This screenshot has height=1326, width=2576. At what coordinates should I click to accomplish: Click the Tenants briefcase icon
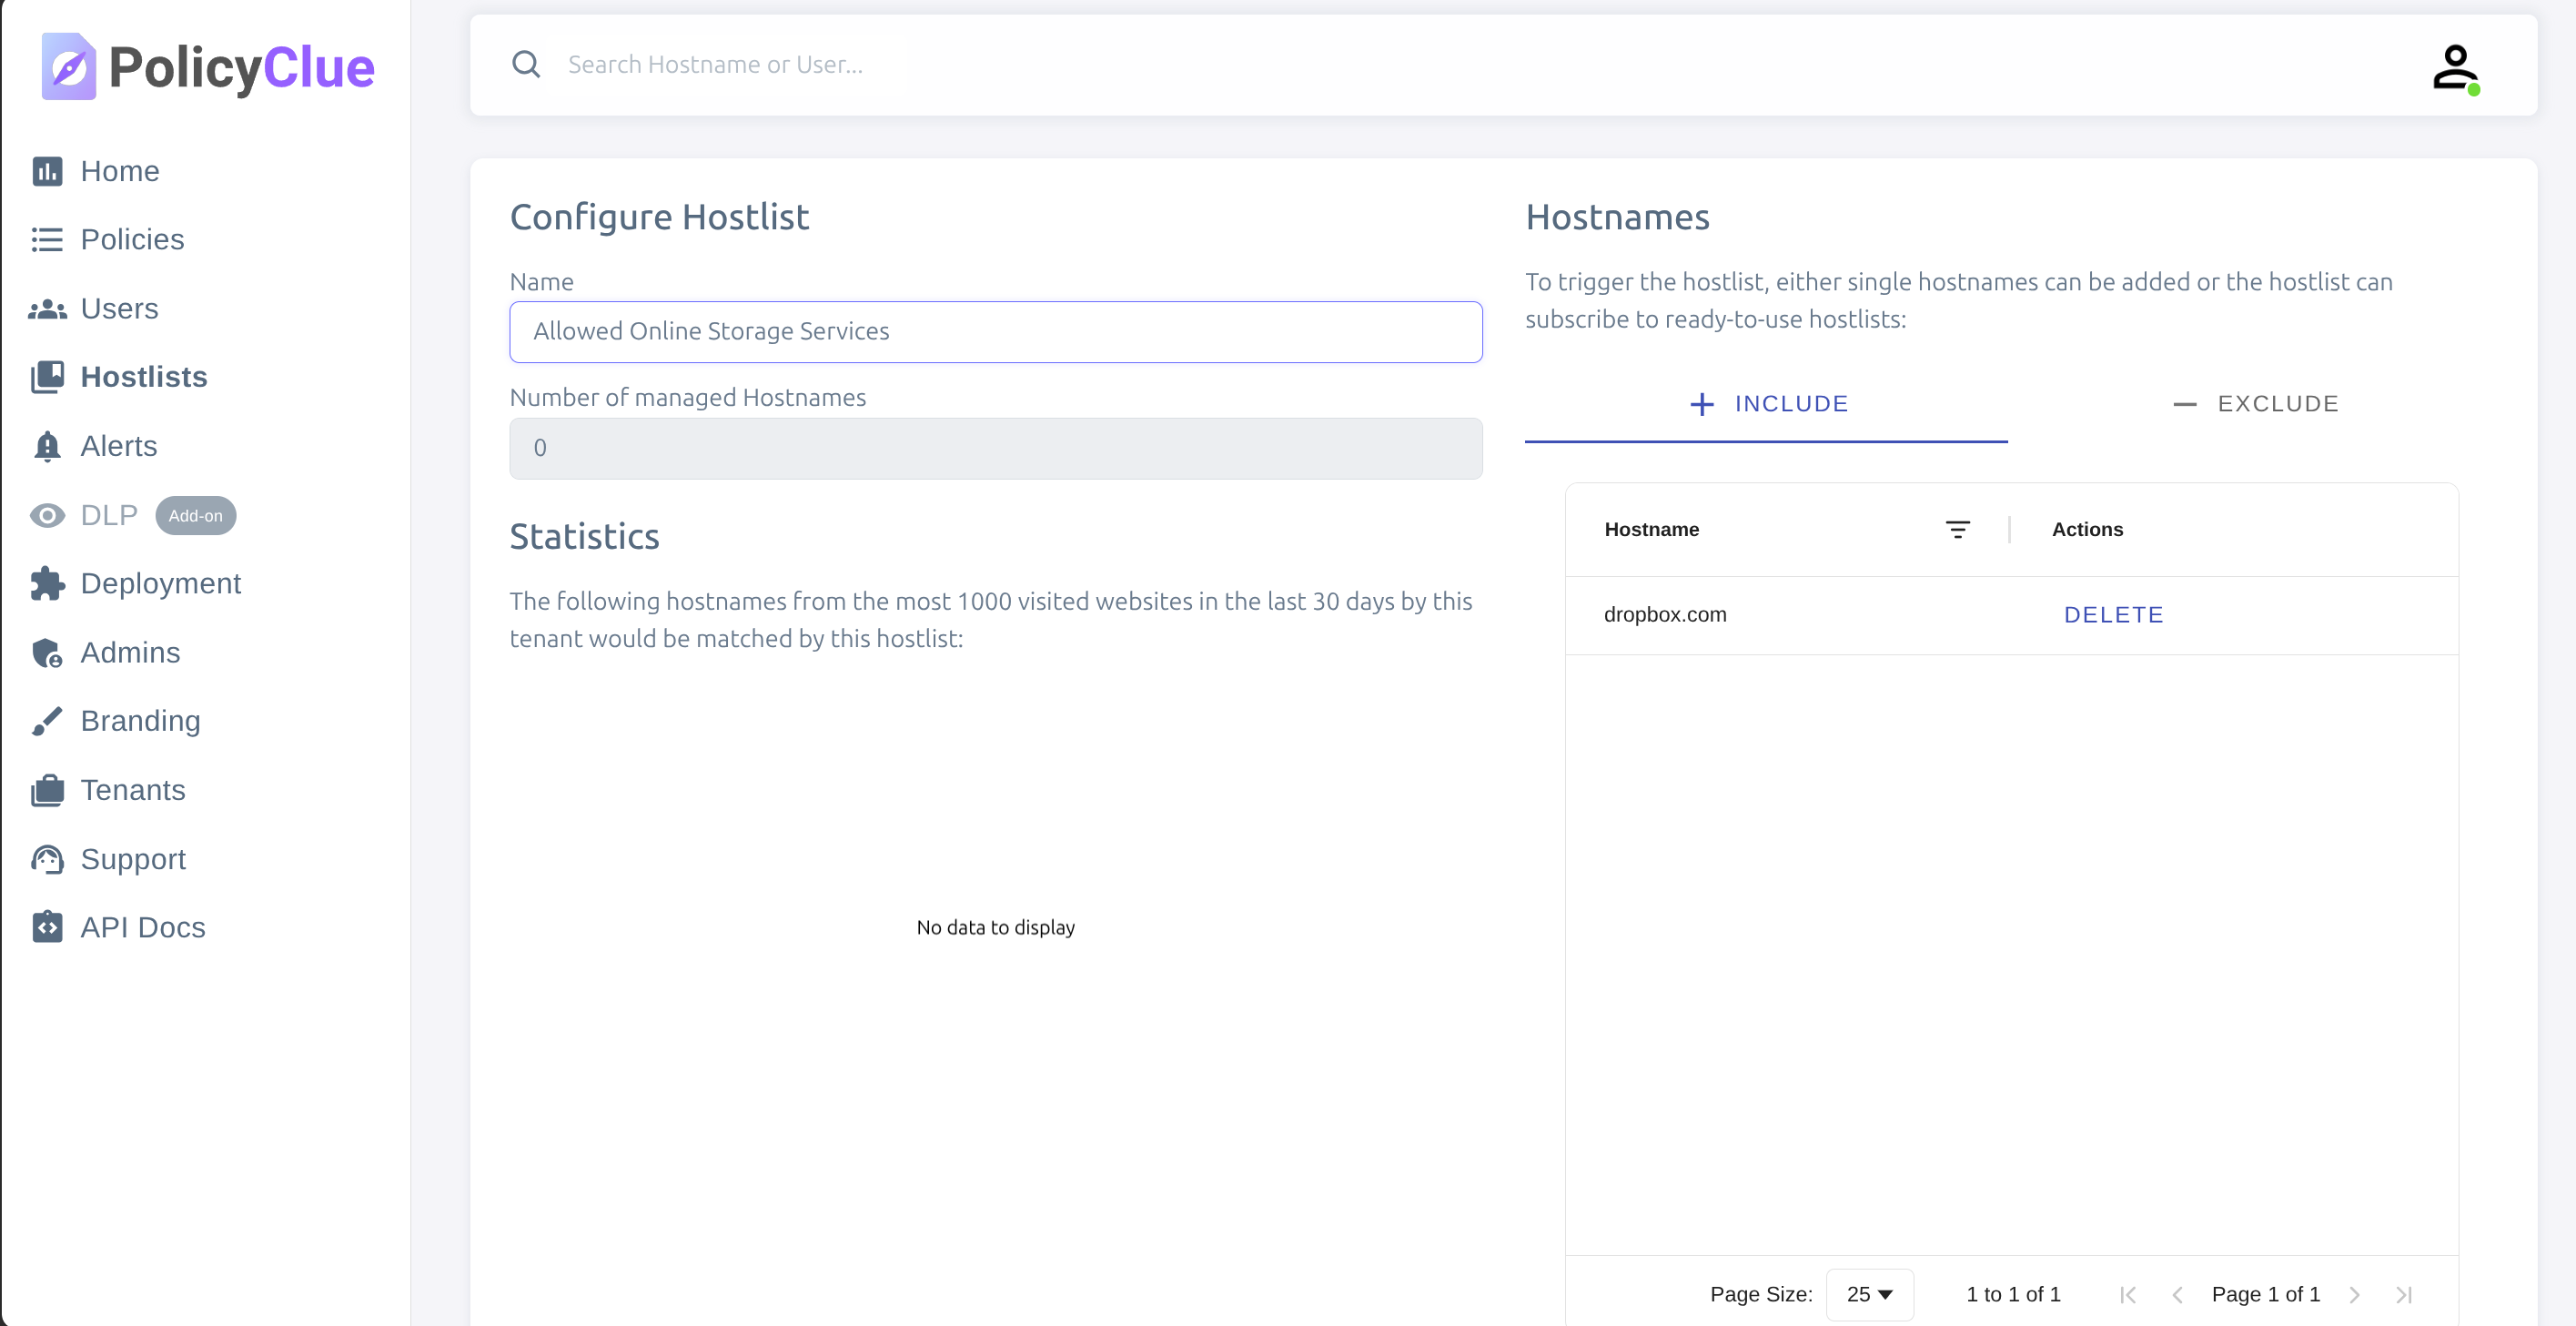pos(47,790)
